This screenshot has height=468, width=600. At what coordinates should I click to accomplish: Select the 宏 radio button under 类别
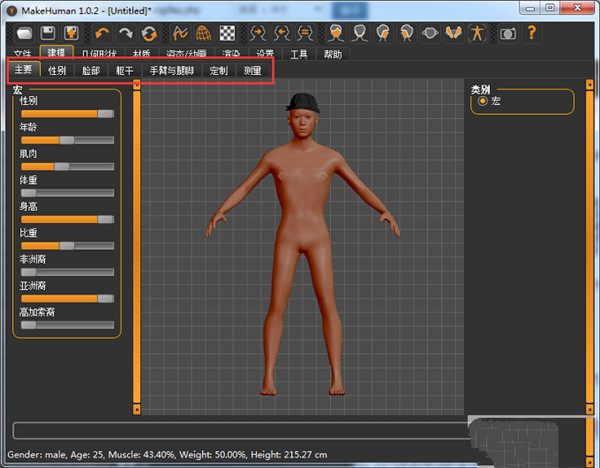483,102
